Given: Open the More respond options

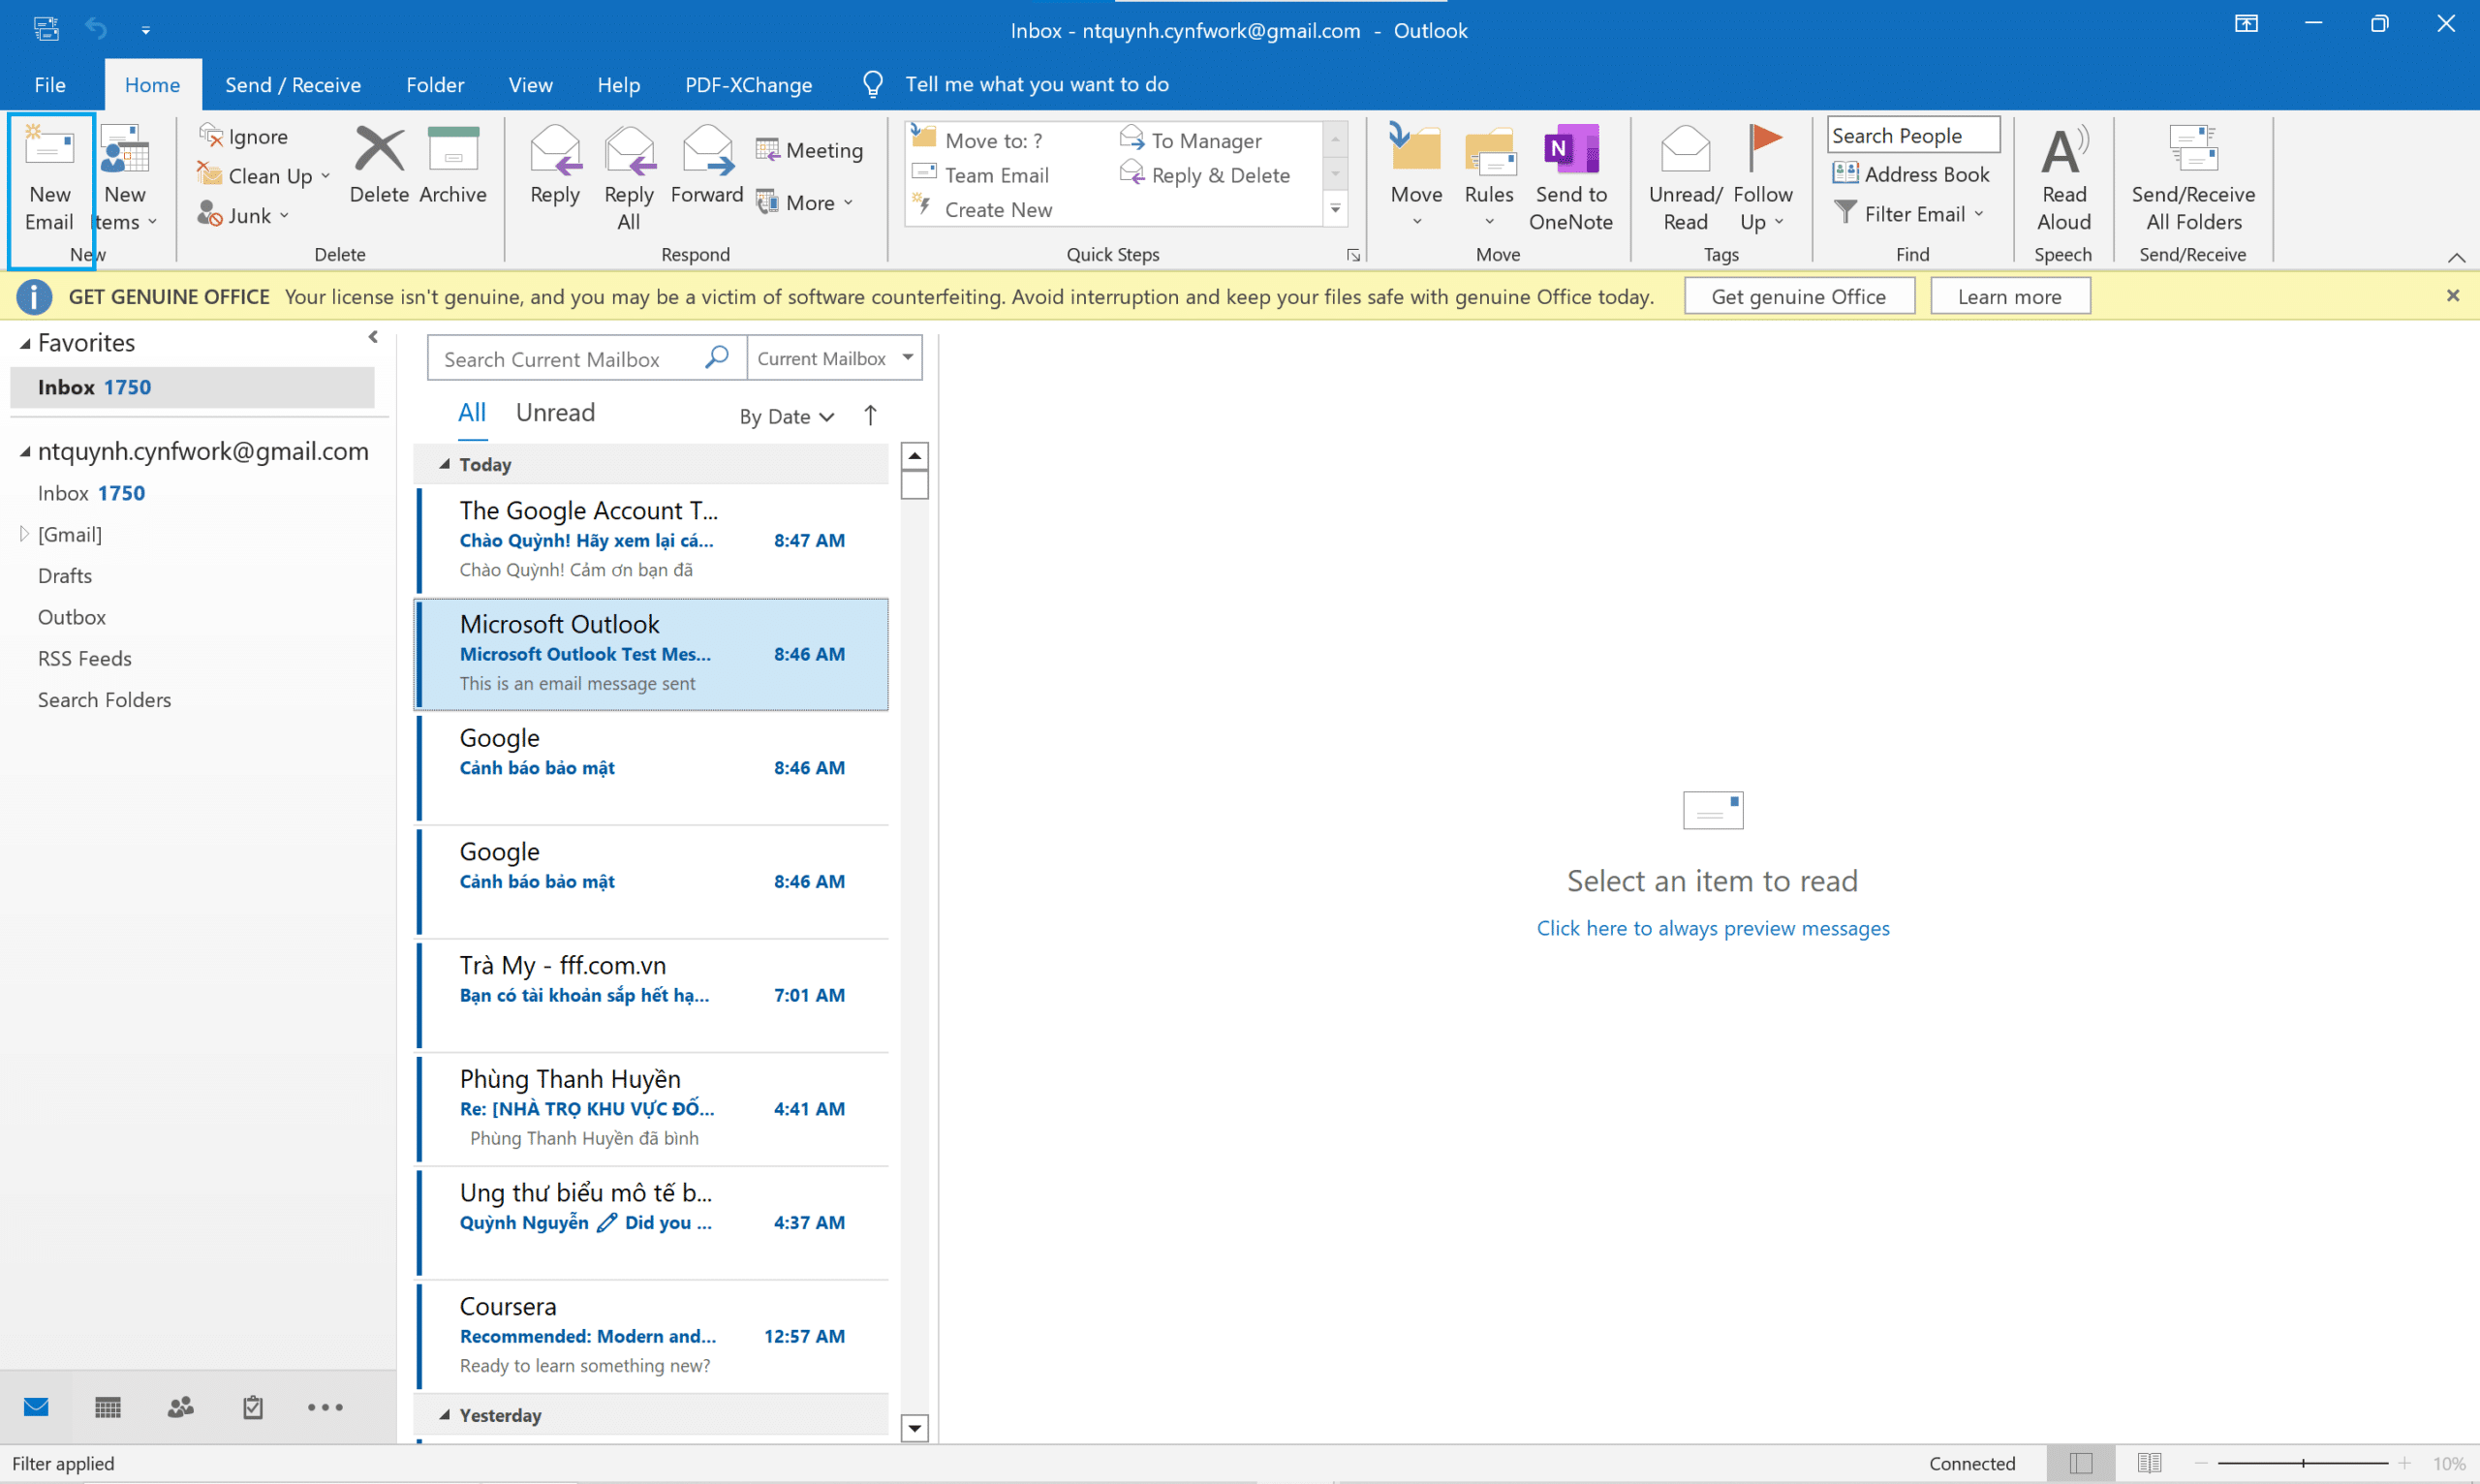Looking at the screenshot, I should point(805,203).
